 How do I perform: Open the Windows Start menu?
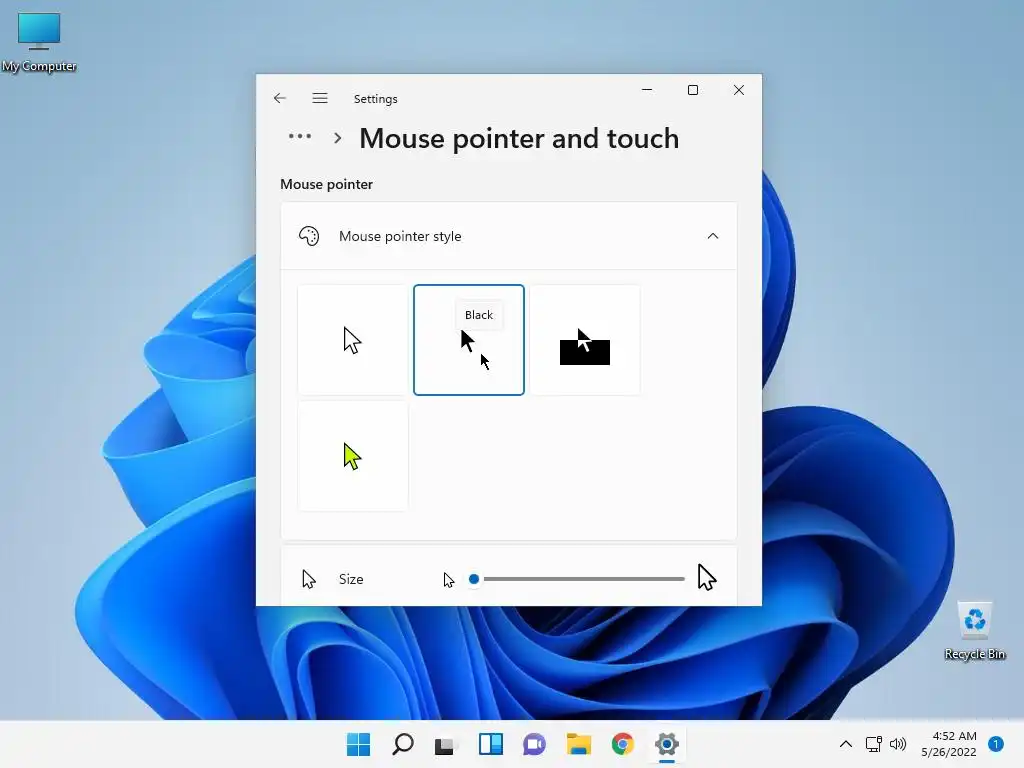click(359, 744)
